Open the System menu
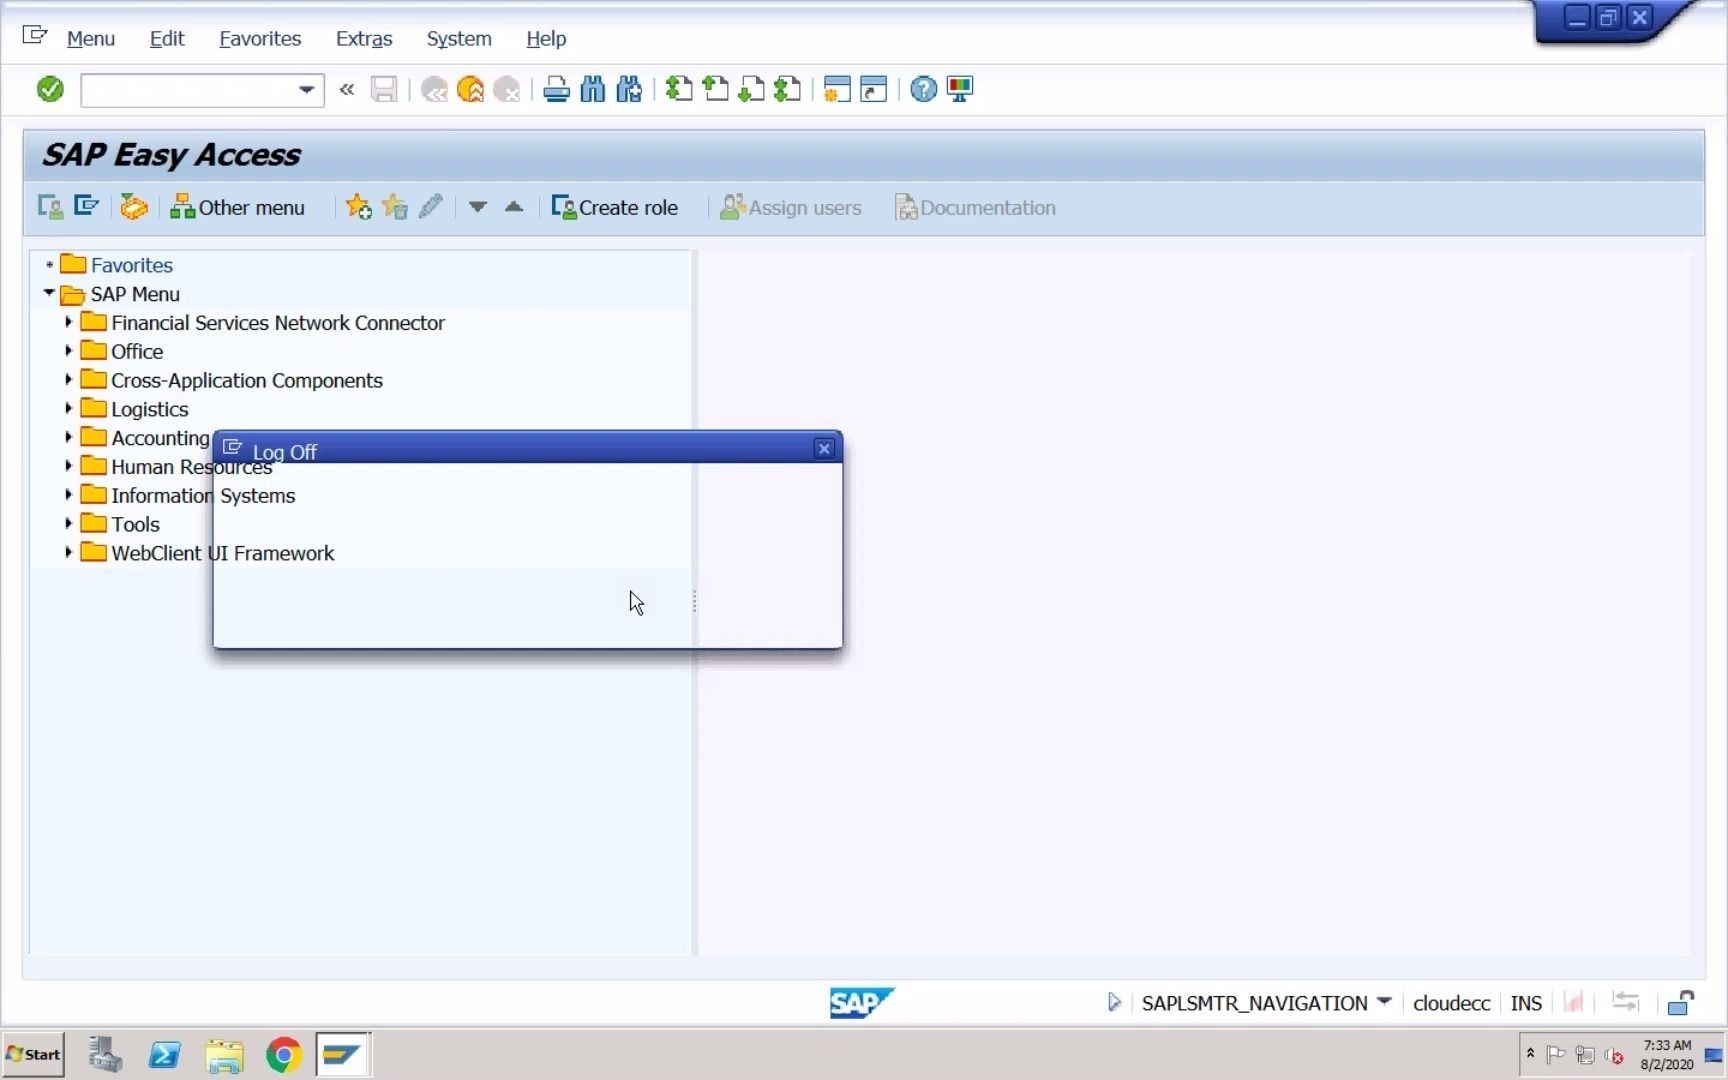 (459, 38)
